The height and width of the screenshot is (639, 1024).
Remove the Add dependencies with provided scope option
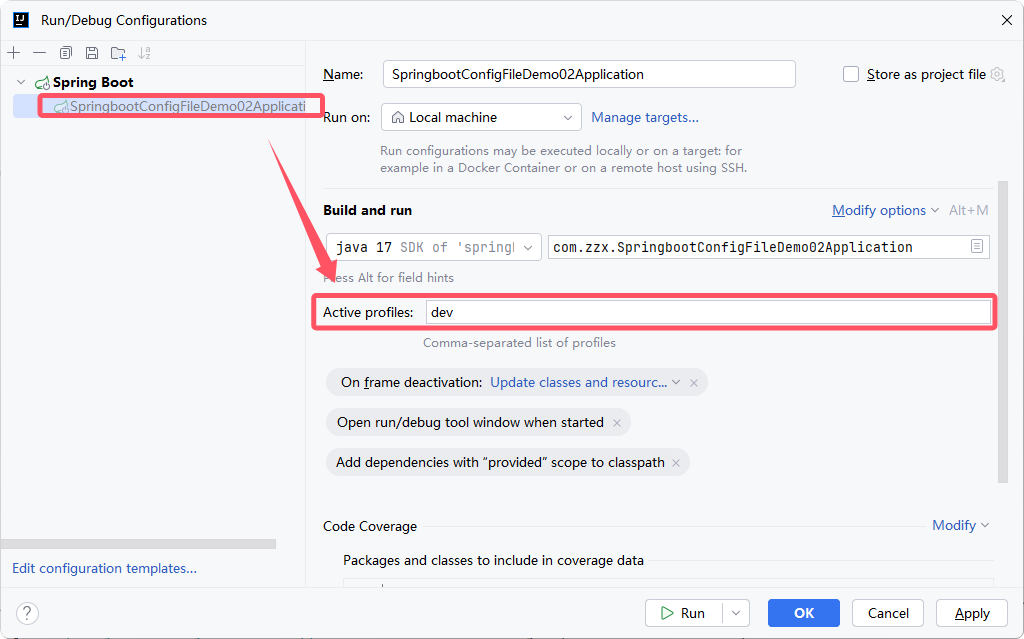(x=676, y=463)
